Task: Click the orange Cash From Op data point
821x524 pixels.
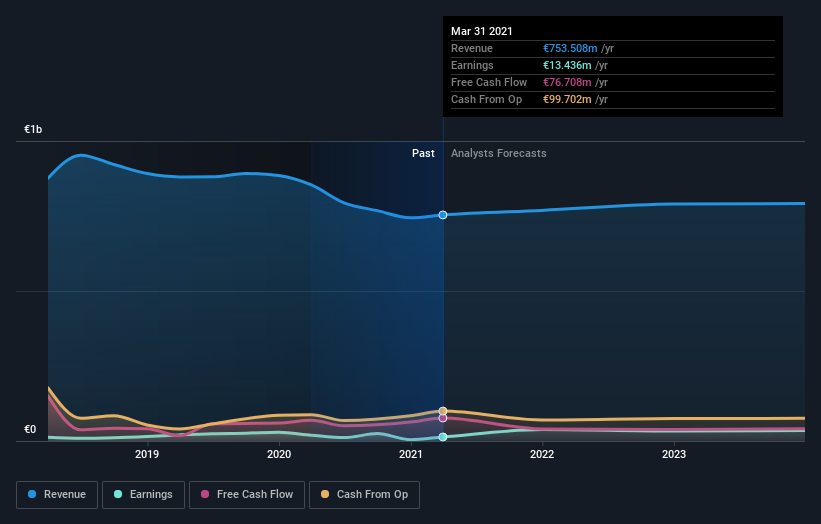Action: click(443, 411)
